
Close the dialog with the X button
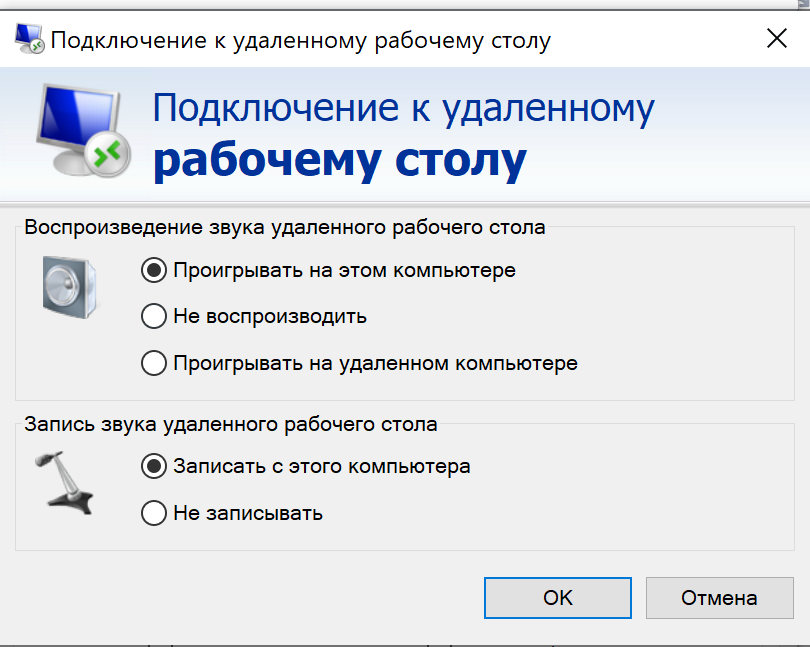(x=777, y=39)
